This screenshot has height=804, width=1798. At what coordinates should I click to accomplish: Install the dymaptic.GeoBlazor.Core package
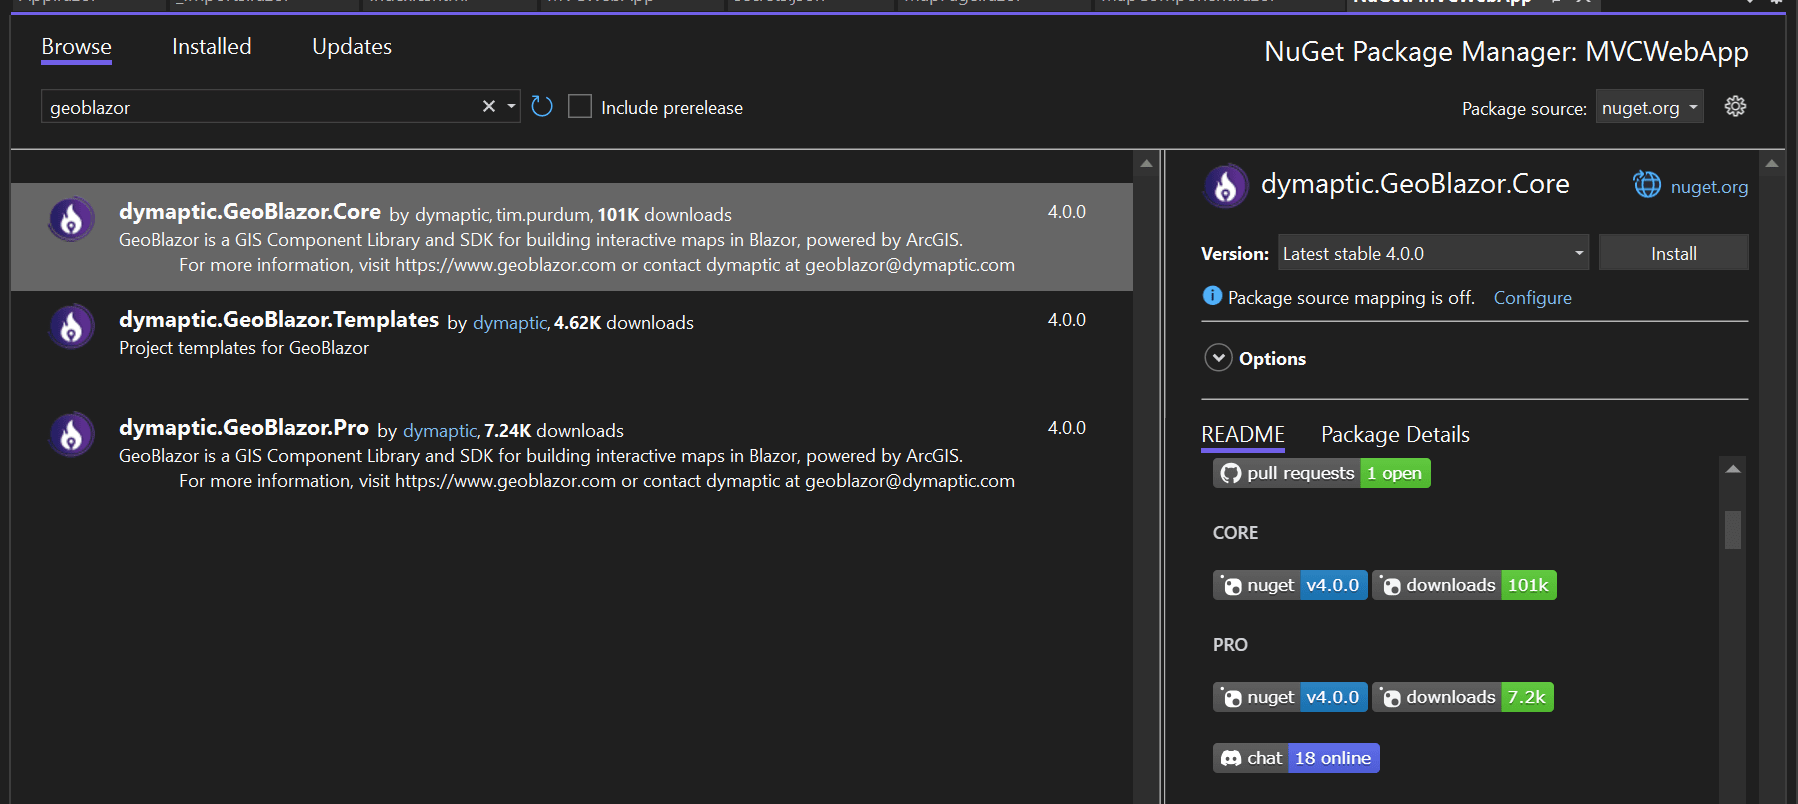(x=1673, y=254)
